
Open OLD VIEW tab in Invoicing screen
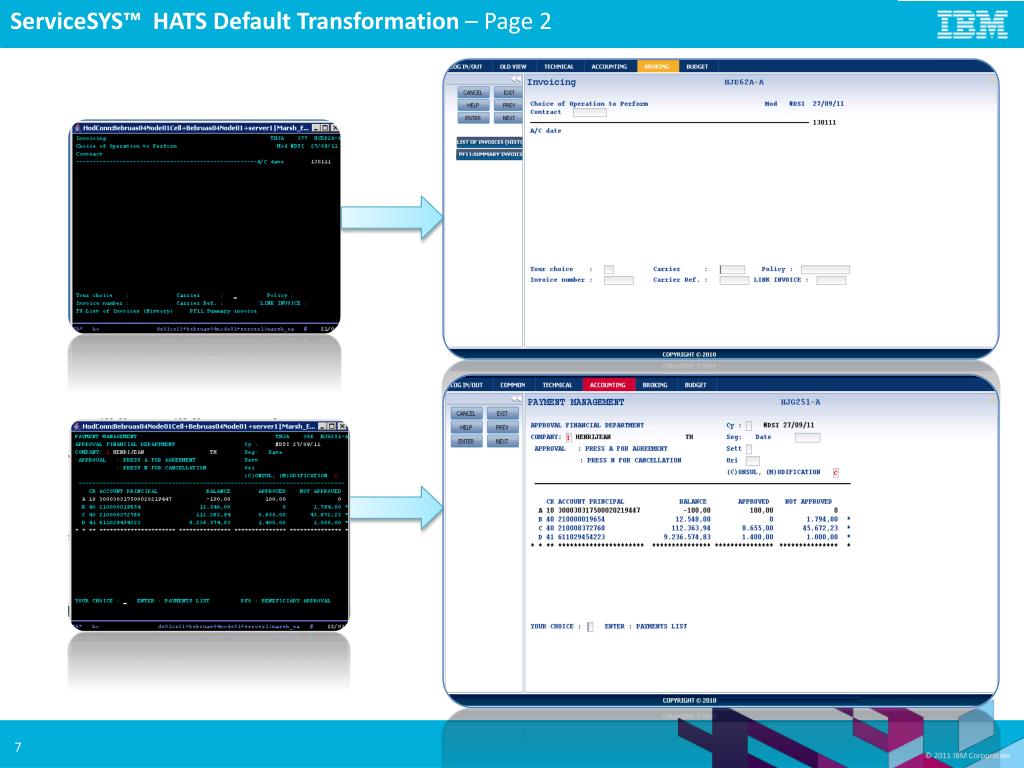(513, 66)
